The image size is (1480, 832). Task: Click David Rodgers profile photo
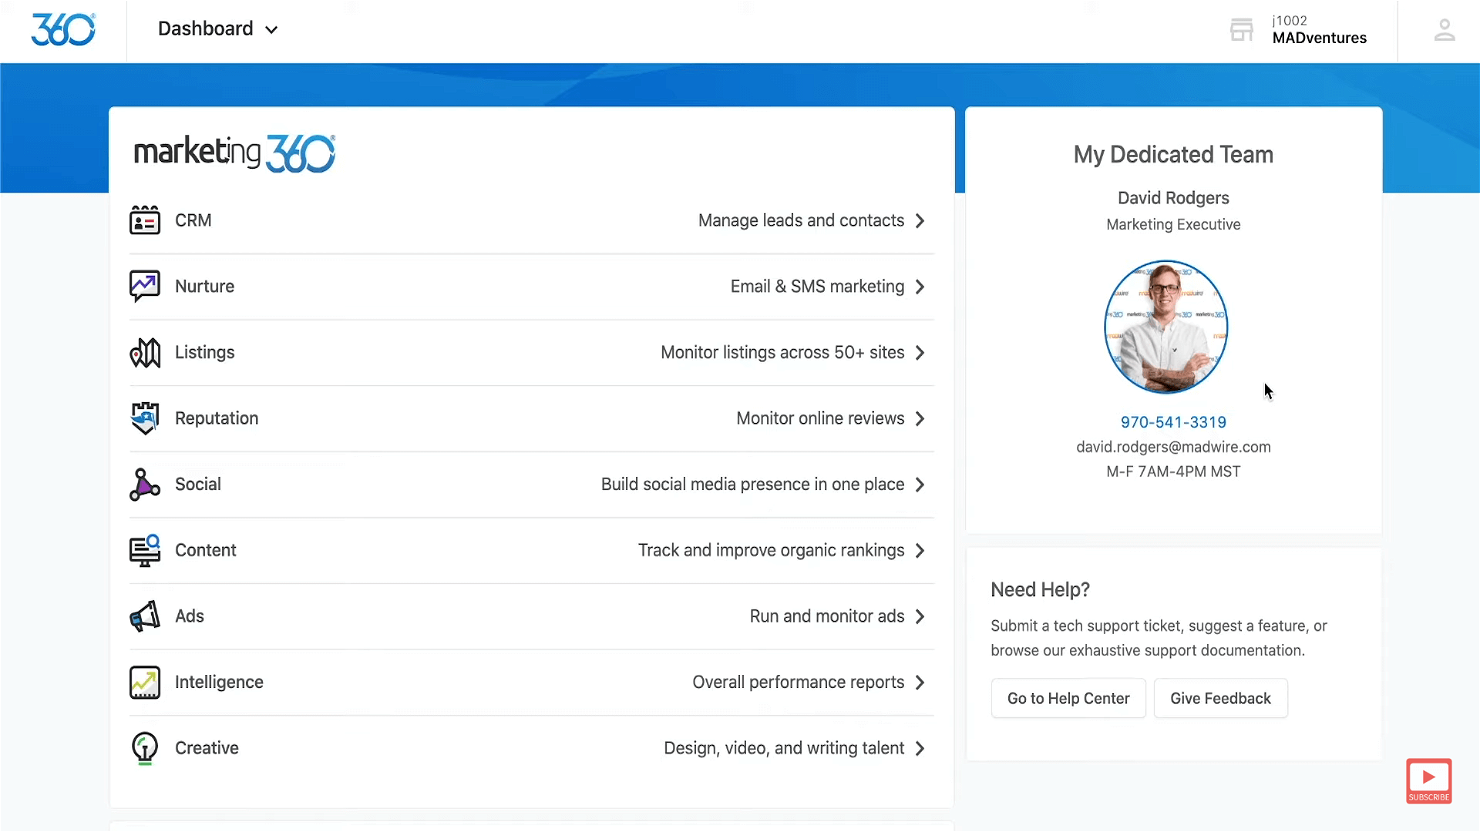coord(1166,327)
